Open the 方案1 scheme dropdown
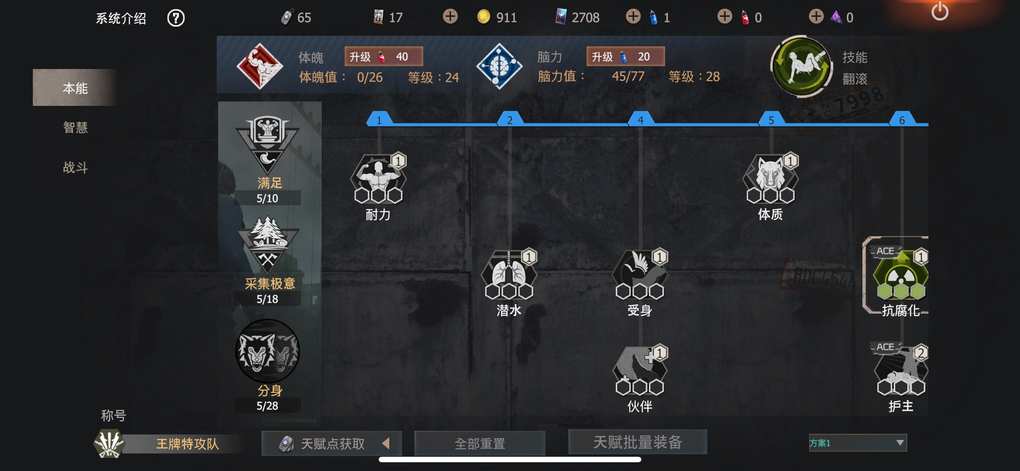Viewport: 1020px width, 471px height. pos(857,443)
